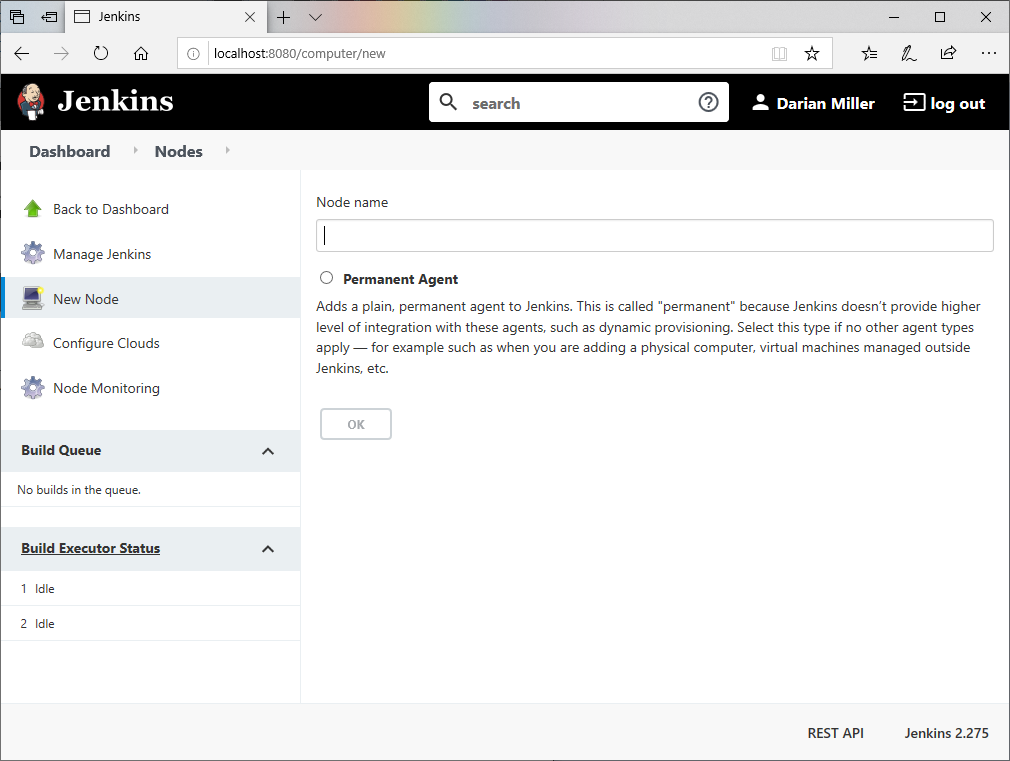
Task: Go to Dashboard in the breadcrumb
Action: click(69, 152)
